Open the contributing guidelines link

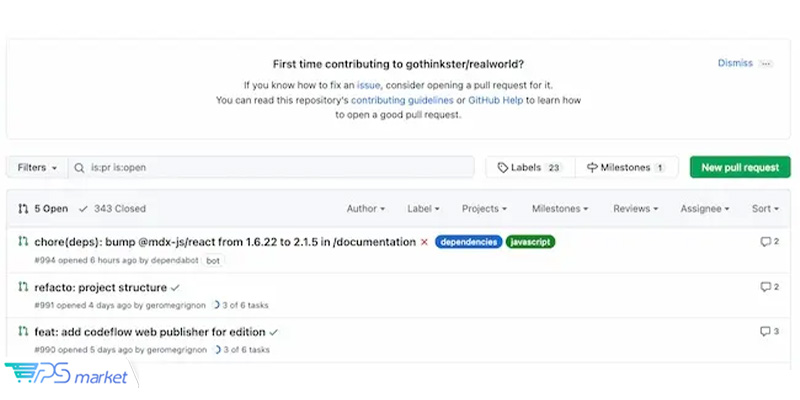(402, 101)
